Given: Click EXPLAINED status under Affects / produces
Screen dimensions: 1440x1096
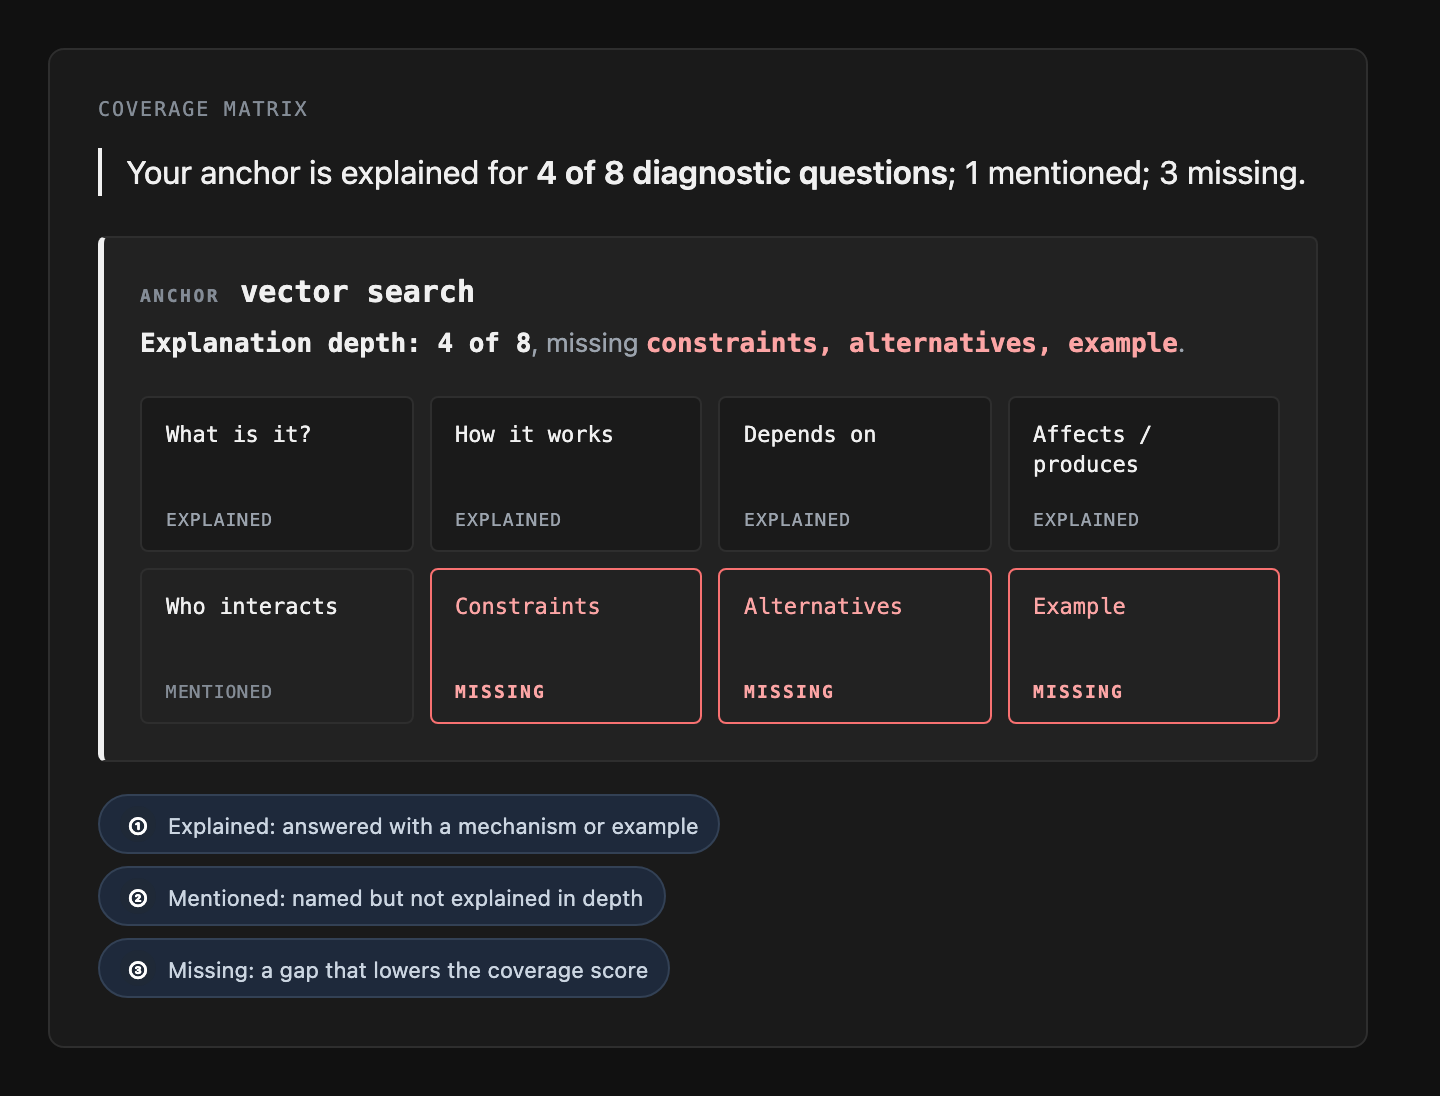Looking at the screenshot, I should click(1086, 520).
